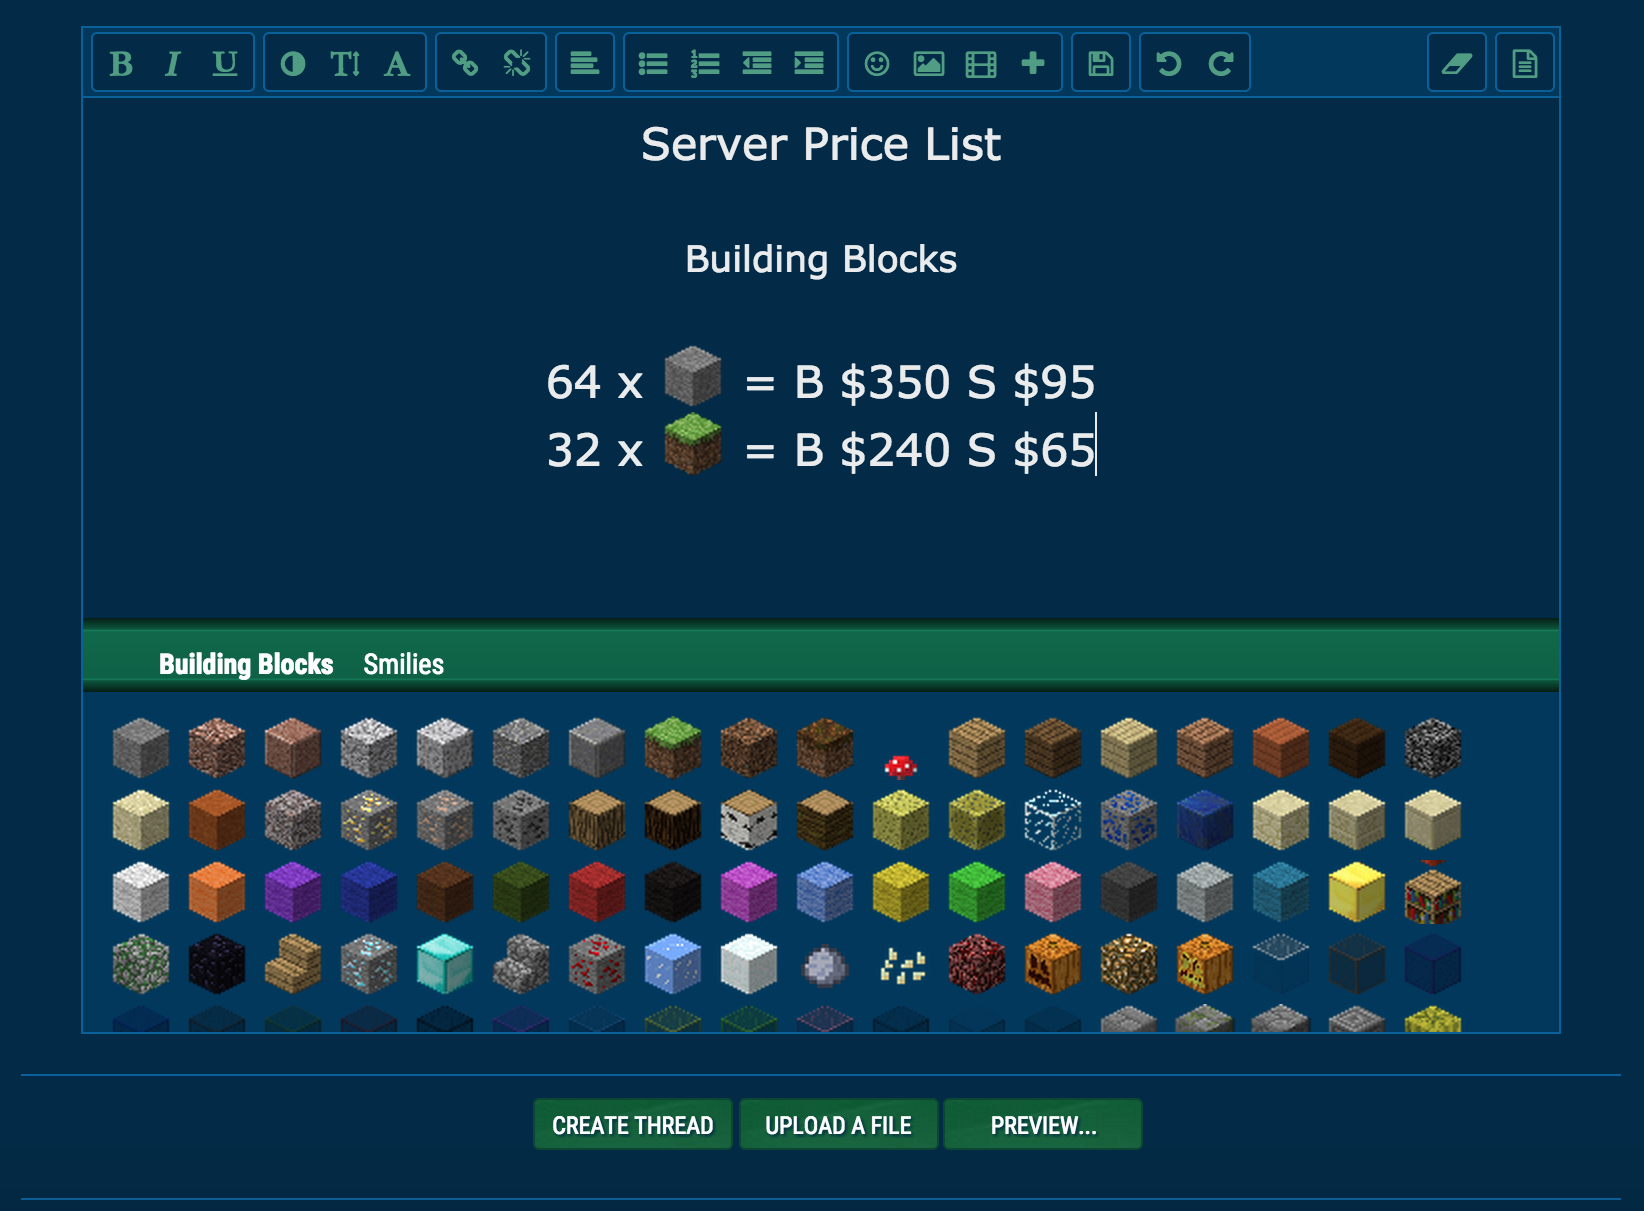Open the Preview button

tap(1043, 1125)
